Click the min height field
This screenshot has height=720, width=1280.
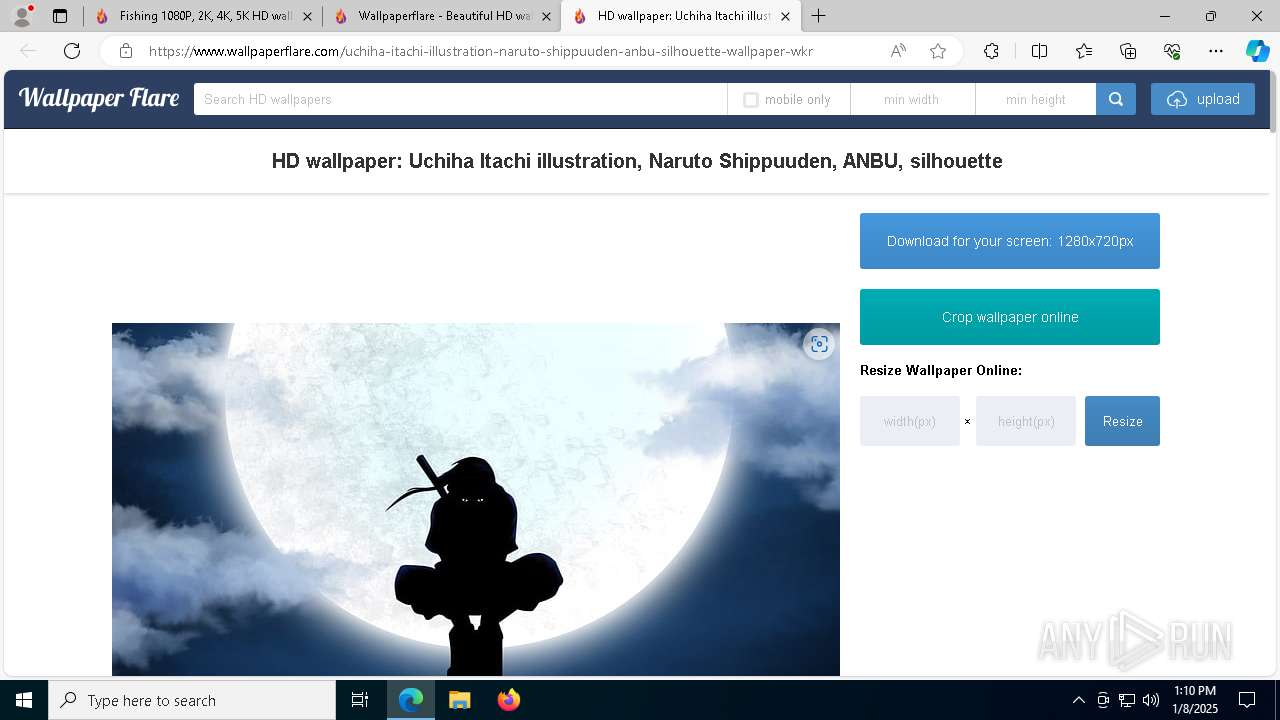(x=1036, y=99)
